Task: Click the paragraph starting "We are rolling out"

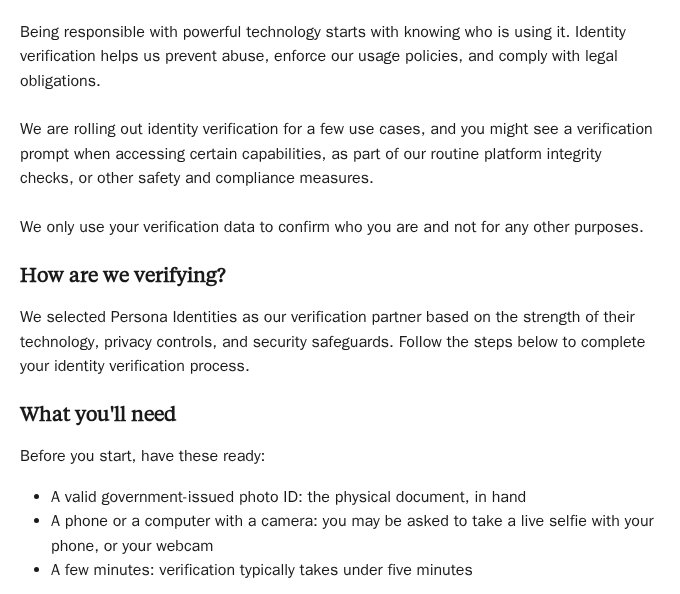Action: [336, 153]
